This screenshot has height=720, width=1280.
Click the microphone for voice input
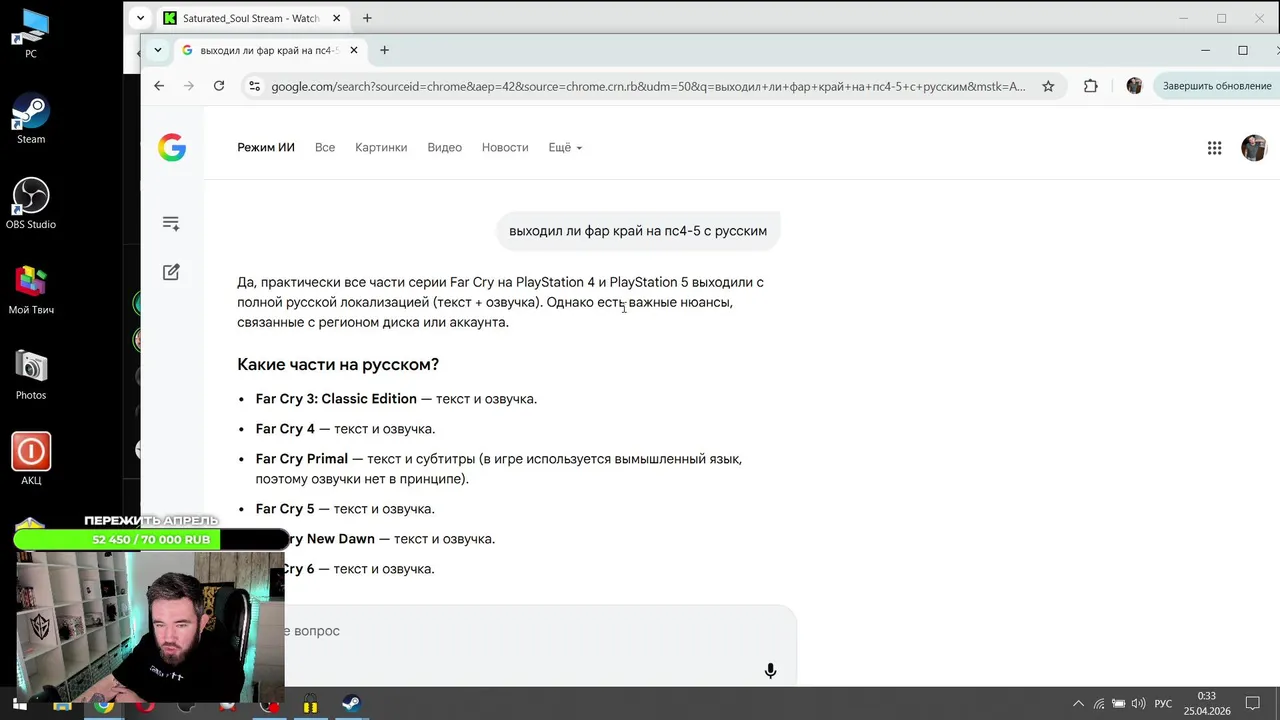pos(770,671)
